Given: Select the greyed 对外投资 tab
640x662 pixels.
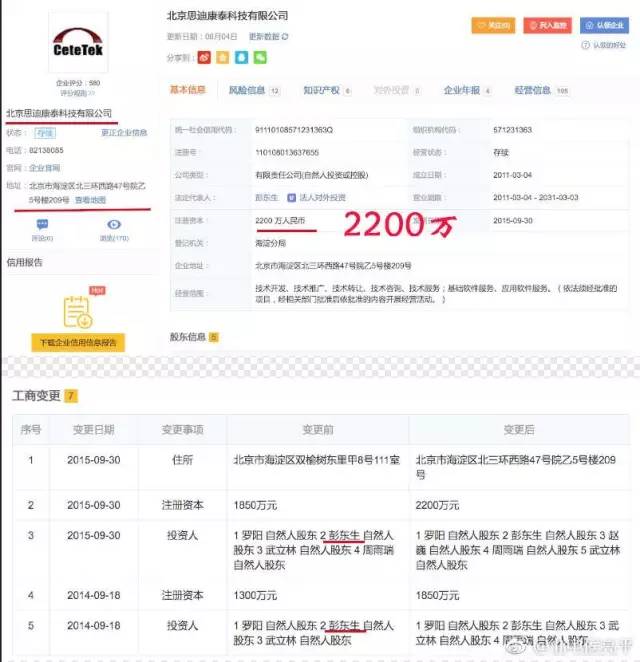Looking at the screenshot, I should pos(397,90).
